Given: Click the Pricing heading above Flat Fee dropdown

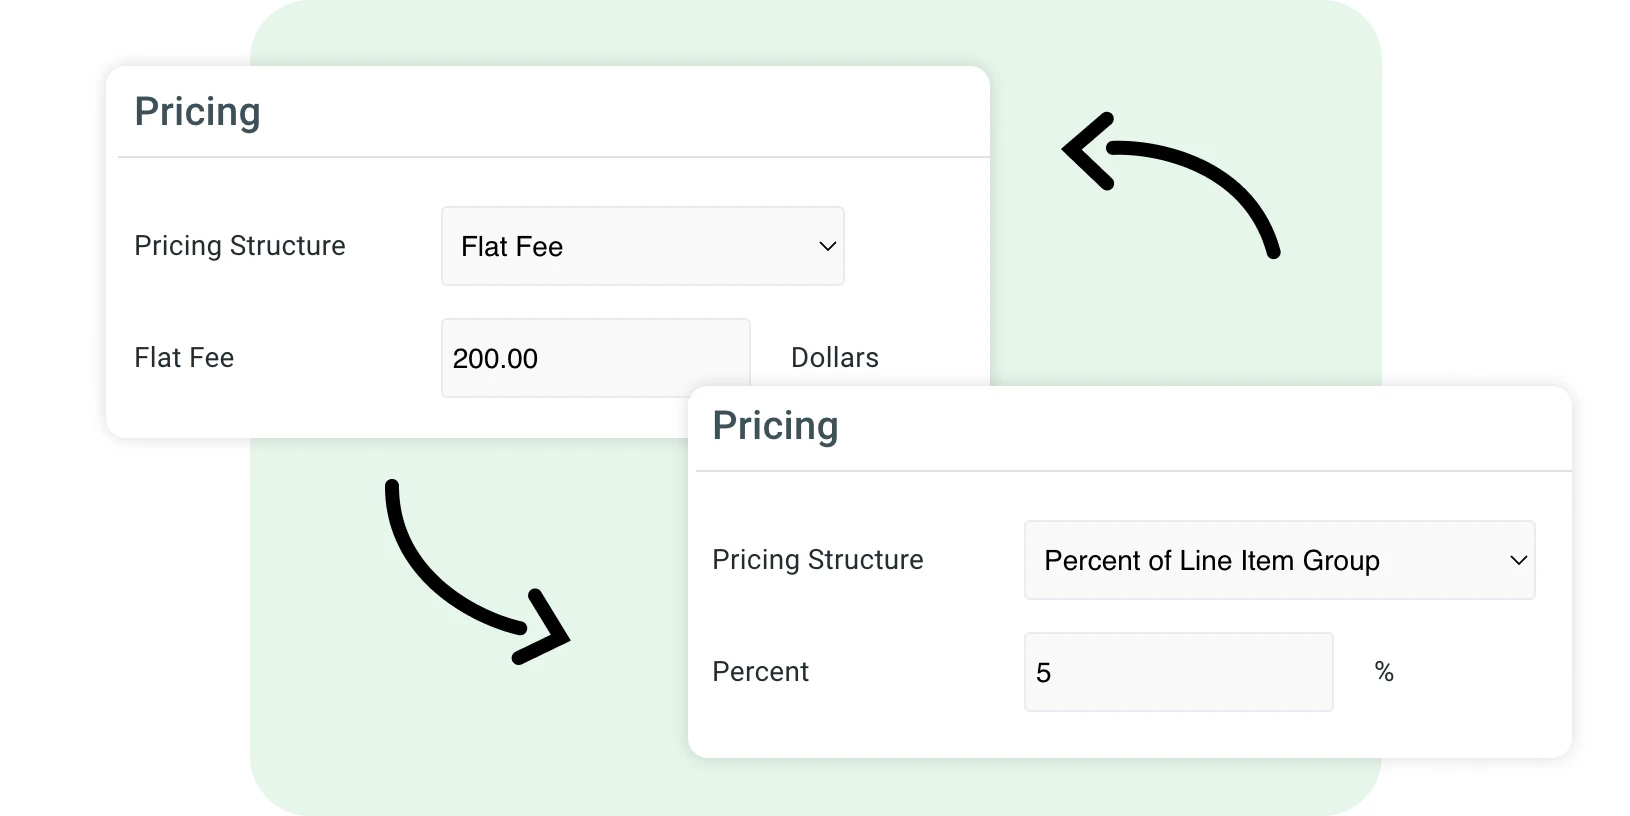Looking at the screenshot, I should pyautogui.click(x=197, y=112).
